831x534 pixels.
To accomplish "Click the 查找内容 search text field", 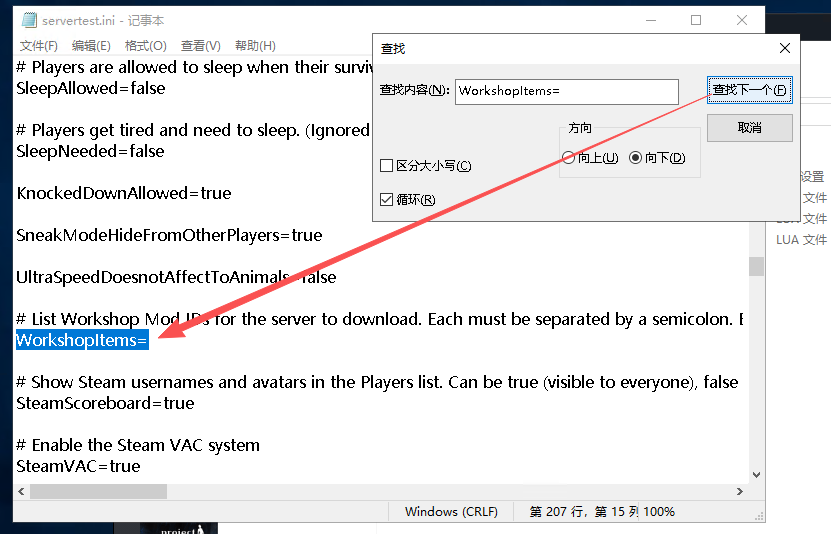I will point(566,91).
